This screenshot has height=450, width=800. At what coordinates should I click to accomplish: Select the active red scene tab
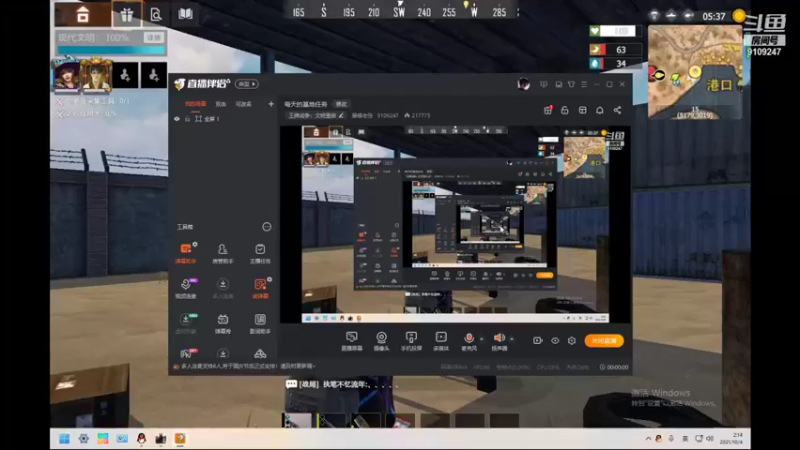pyautogui.click(x=195, y=104)
